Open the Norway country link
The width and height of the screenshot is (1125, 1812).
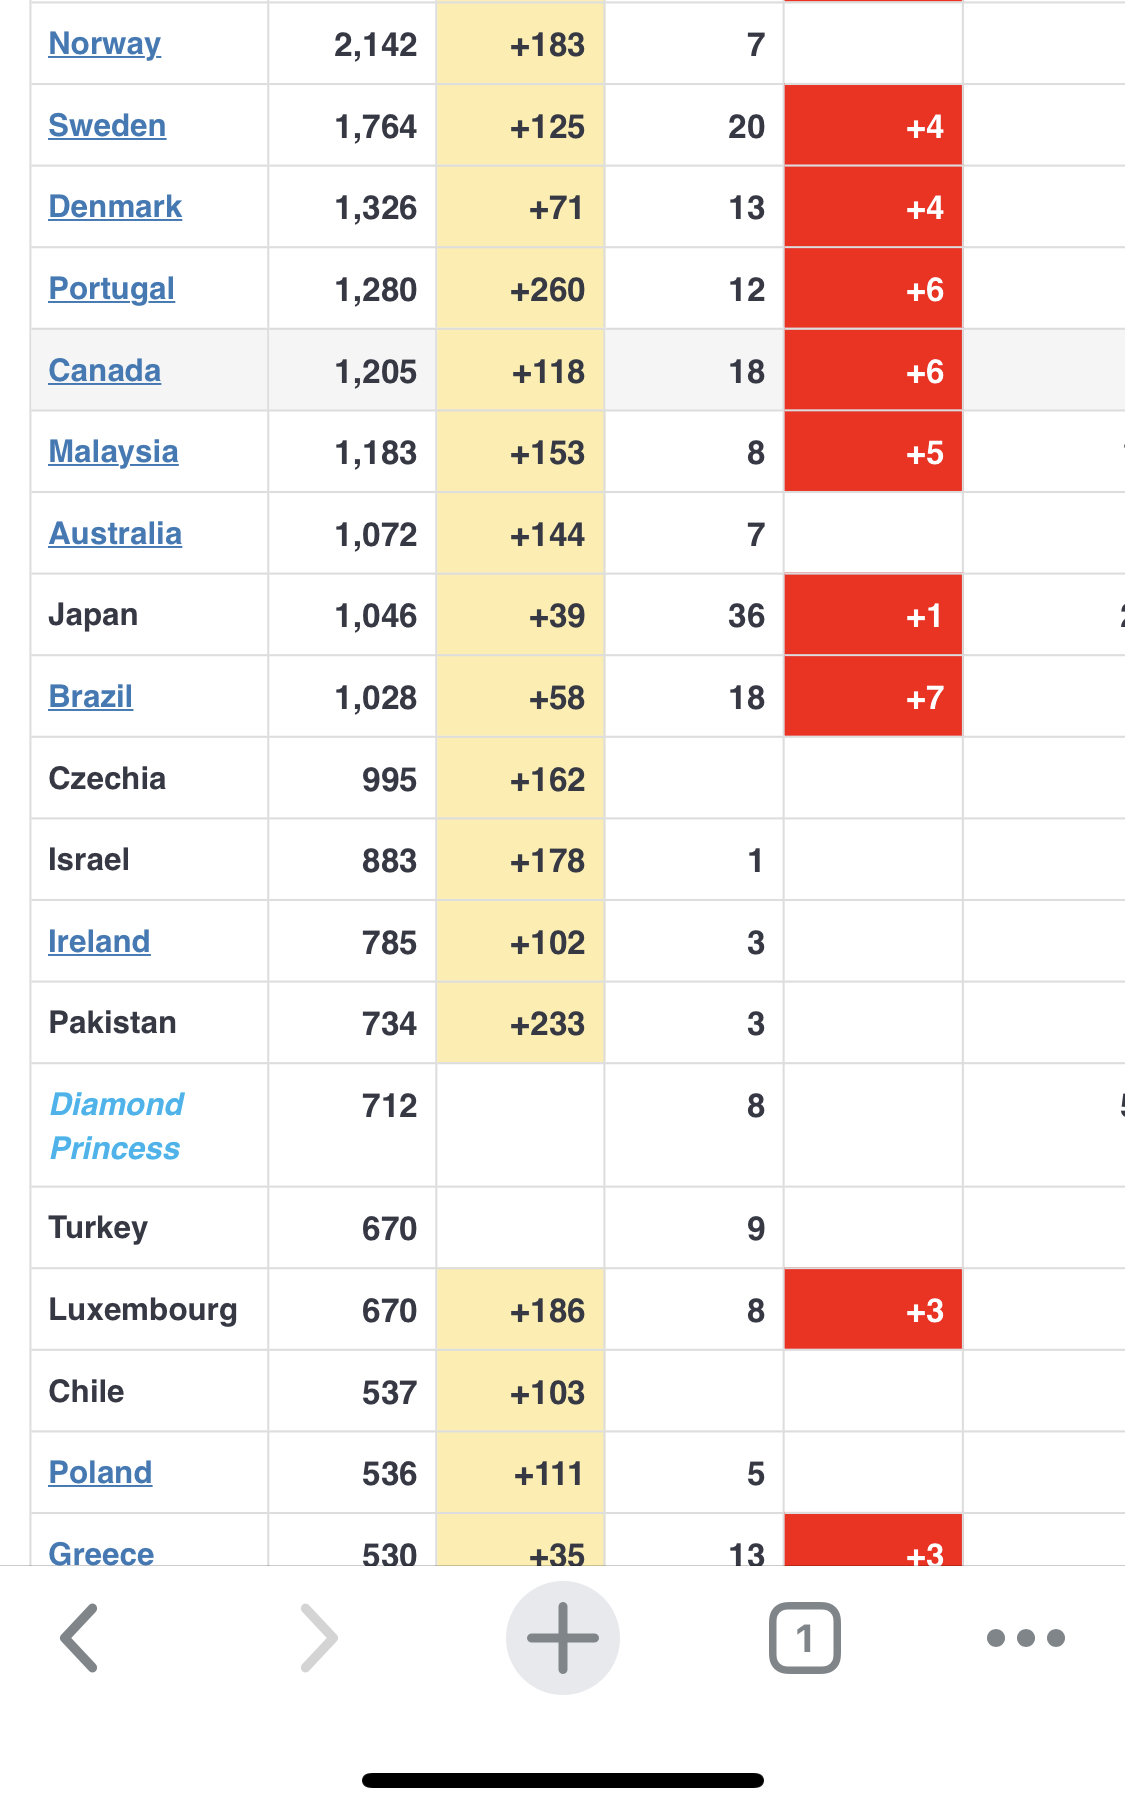coord(105,44)
